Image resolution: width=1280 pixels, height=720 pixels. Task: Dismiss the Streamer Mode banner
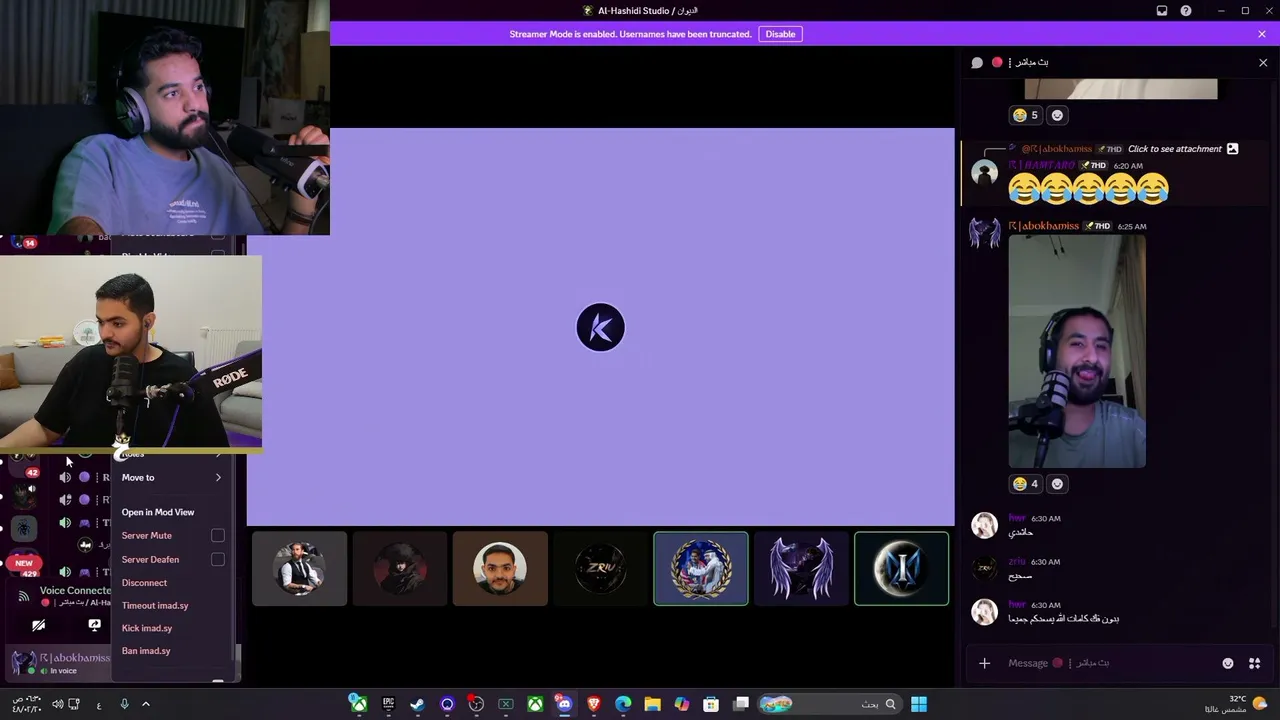(1262, 34)
